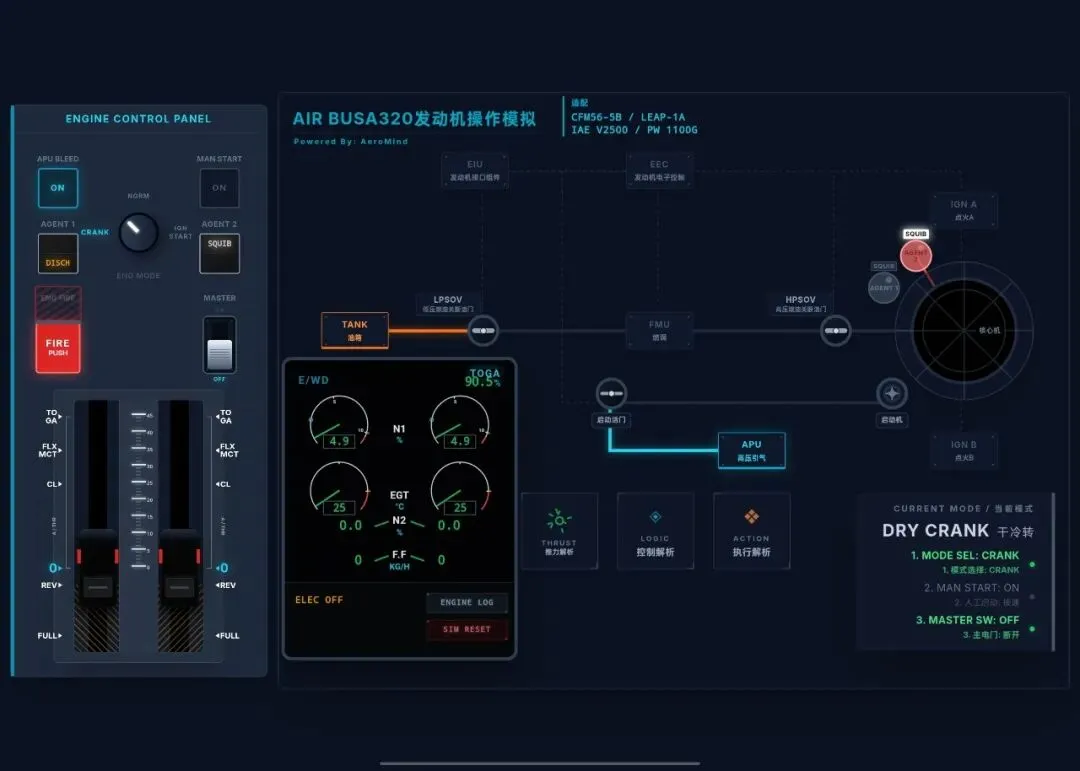Image resolution: width=1080 pixels, height=771 pixels.
Task: Toggle the MAN START ON switch
Action: [x=219, y=187]
